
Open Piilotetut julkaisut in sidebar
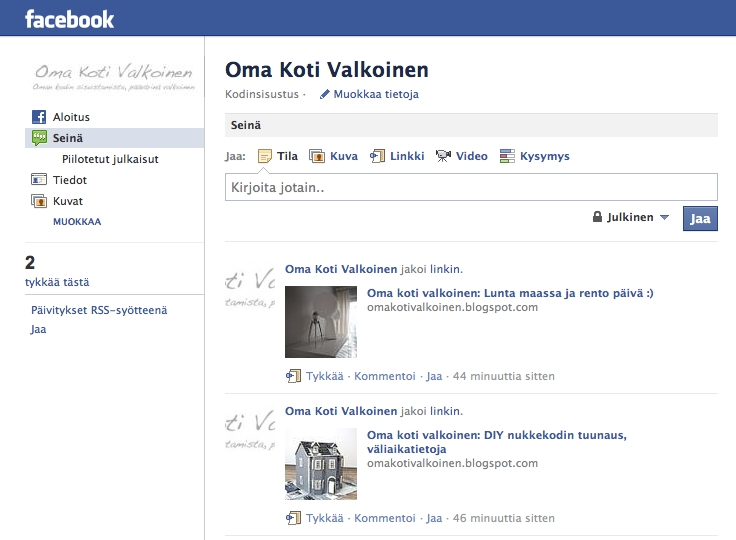[x=110, y=159]
